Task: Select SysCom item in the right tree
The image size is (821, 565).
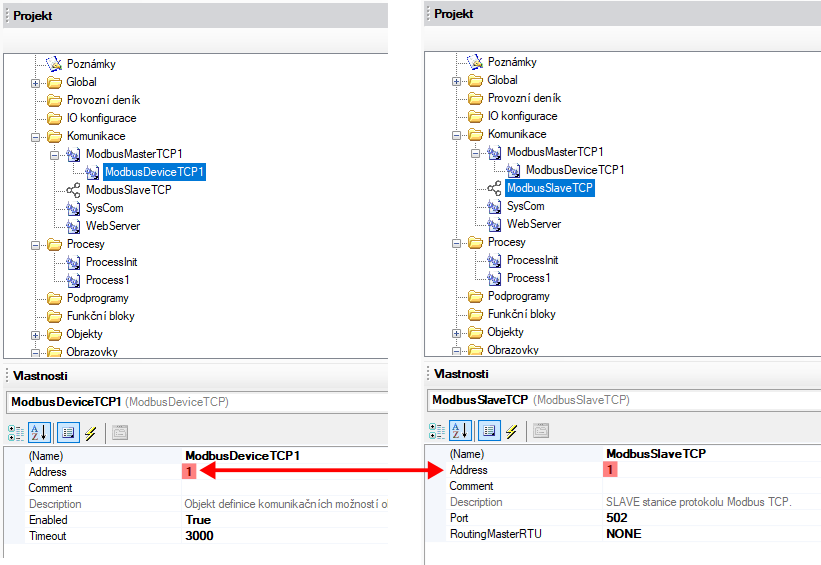Action: point(525,206)
